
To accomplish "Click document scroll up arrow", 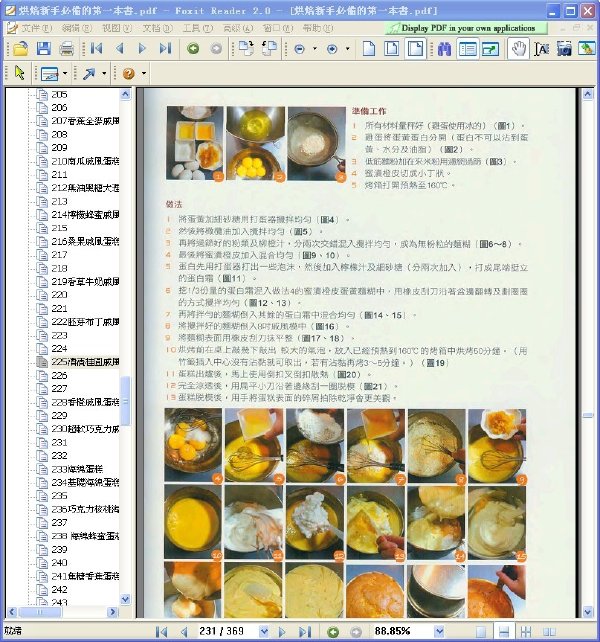I will (x=588, y=95).
